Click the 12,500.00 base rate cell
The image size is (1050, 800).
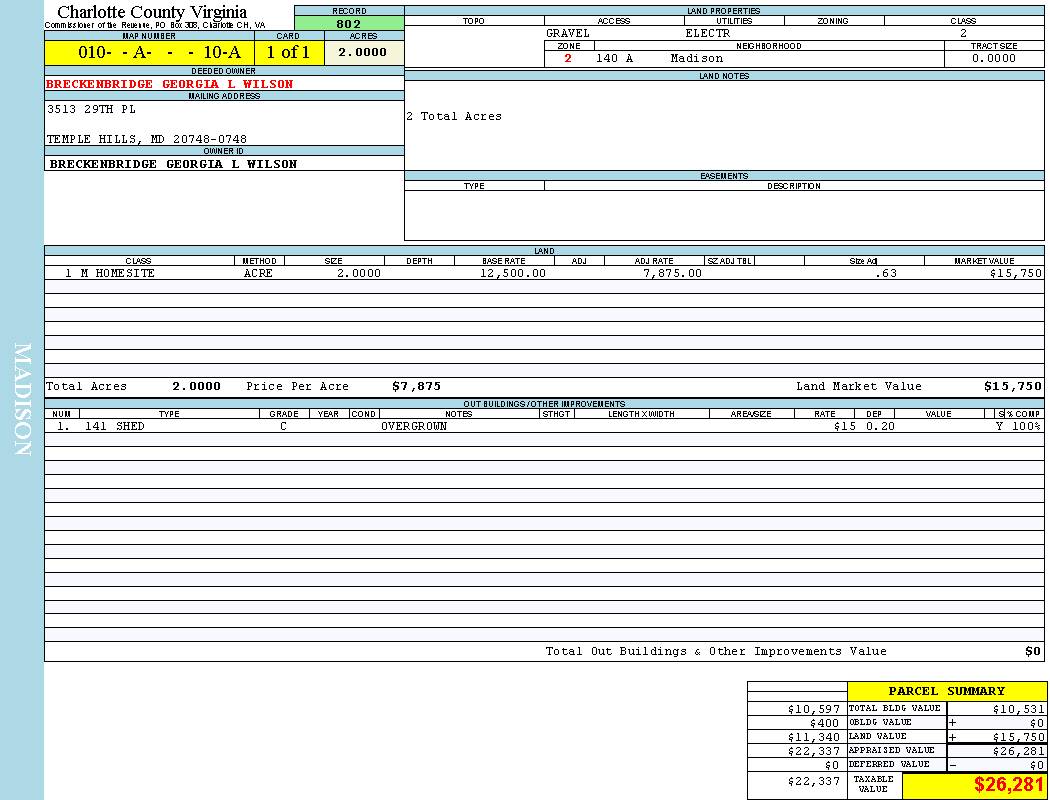pyautogui.click(x=513, y=273)
